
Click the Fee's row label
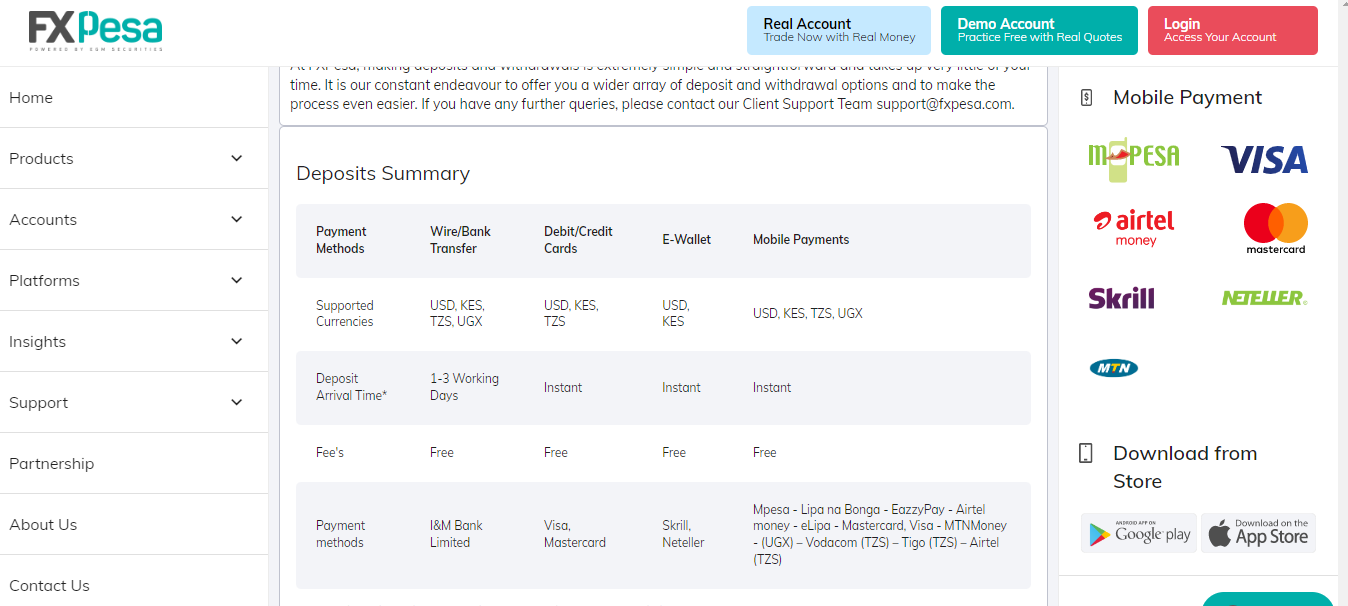point(330,453)
